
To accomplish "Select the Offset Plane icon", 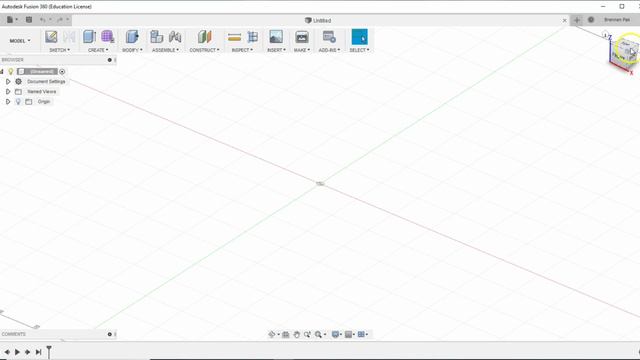I will click(x=204, y=37).
